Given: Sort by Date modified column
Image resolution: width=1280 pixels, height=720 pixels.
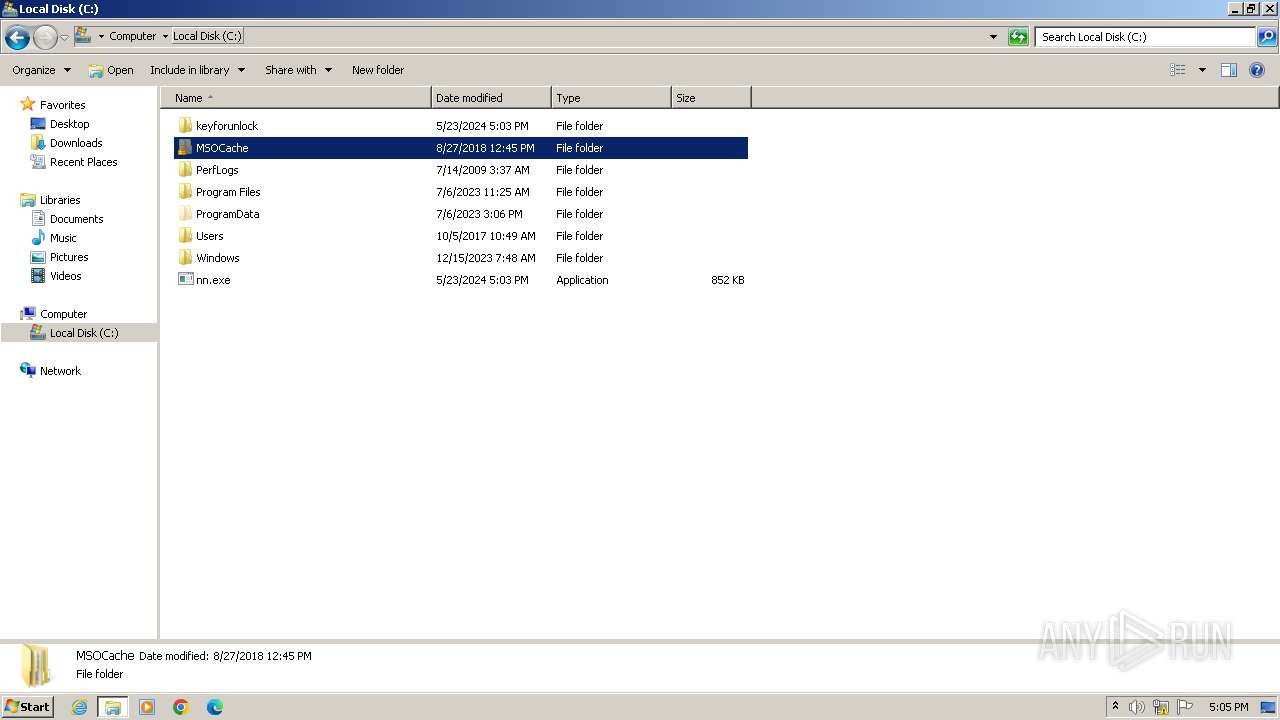Looking at the screenshot, I should point(491,98).
